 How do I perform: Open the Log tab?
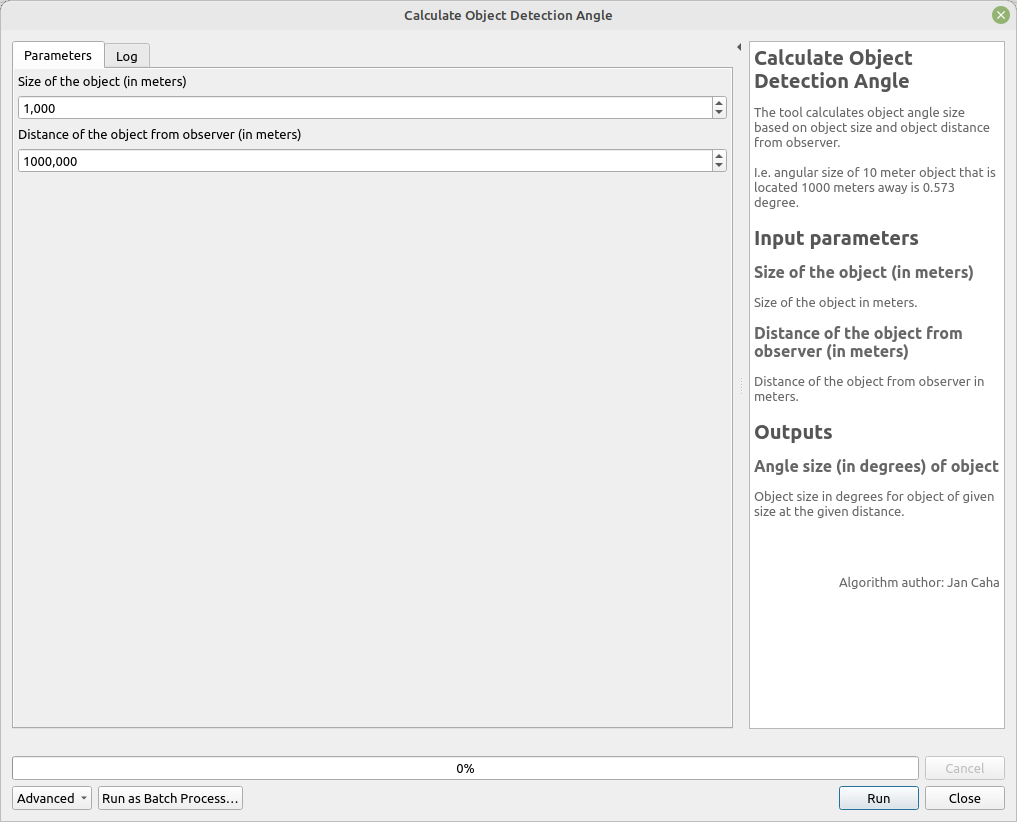tap(127, 57)
